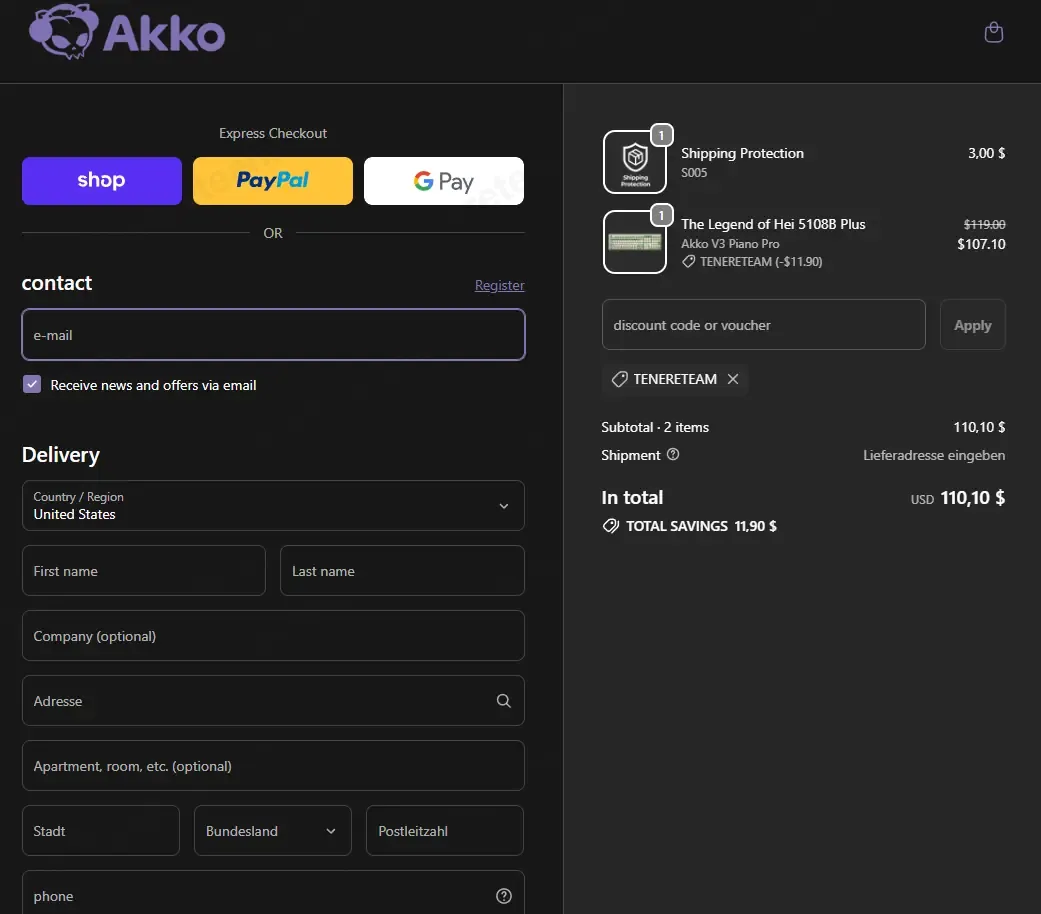Screen dimensions: 1041x914
Task: Click the Akko wordmark text
Action: (165, 33)
